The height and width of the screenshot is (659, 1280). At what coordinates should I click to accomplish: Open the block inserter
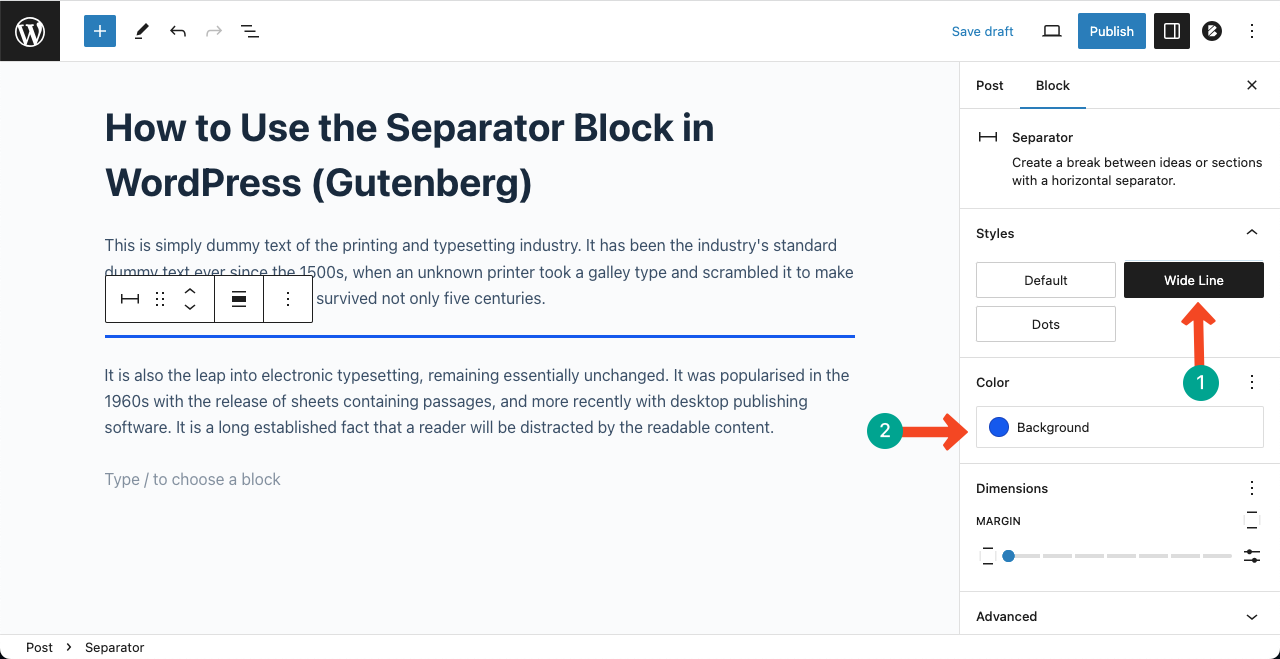click(99, 31)
